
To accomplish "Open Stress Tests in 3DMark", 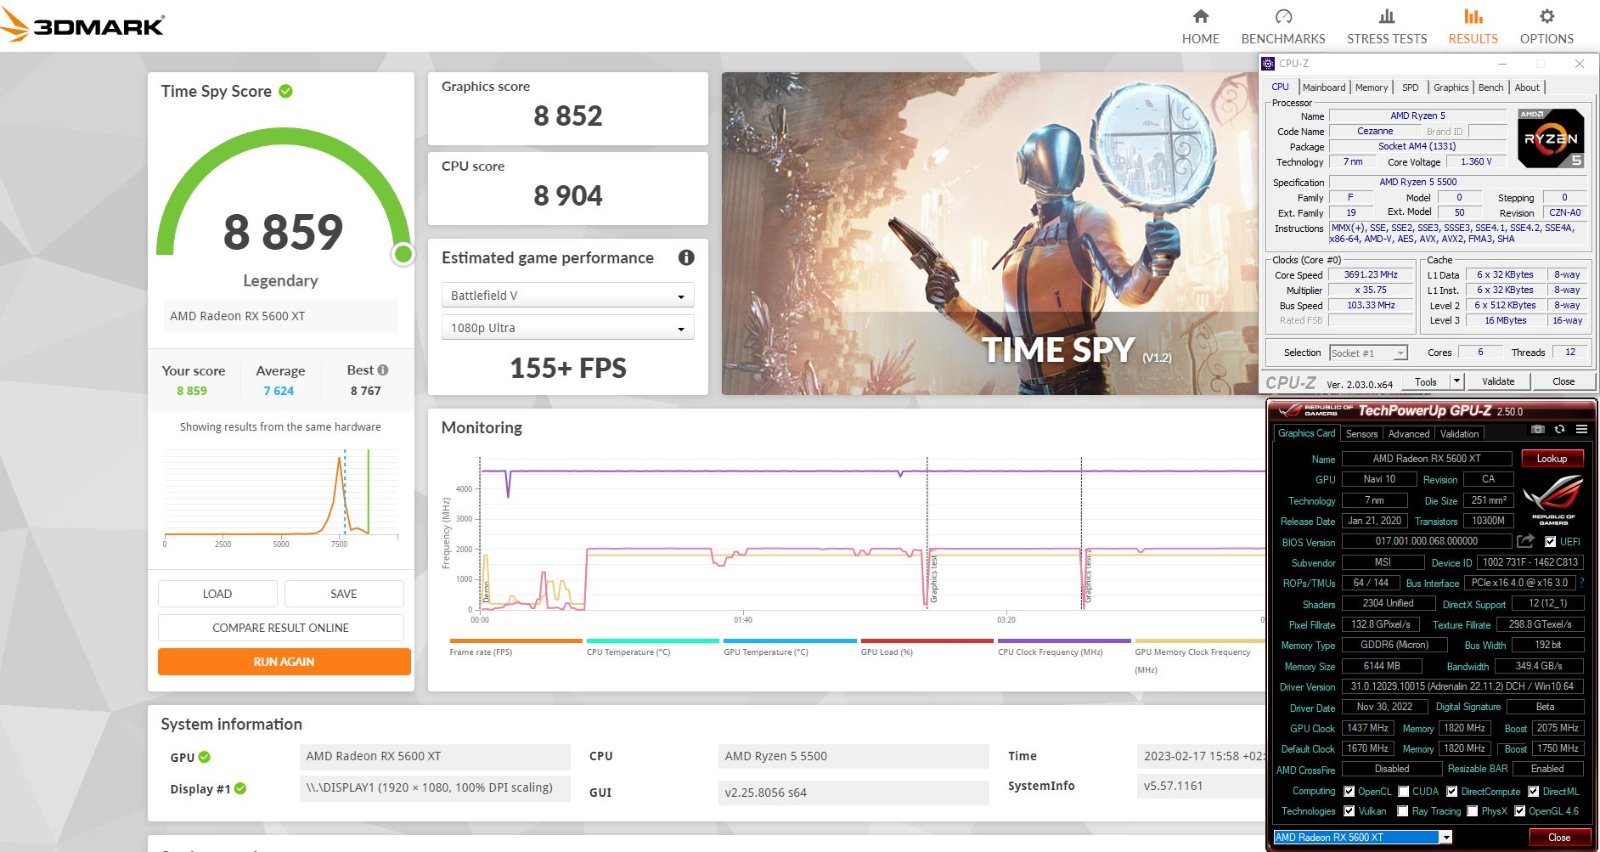I will click(1386, 27).
